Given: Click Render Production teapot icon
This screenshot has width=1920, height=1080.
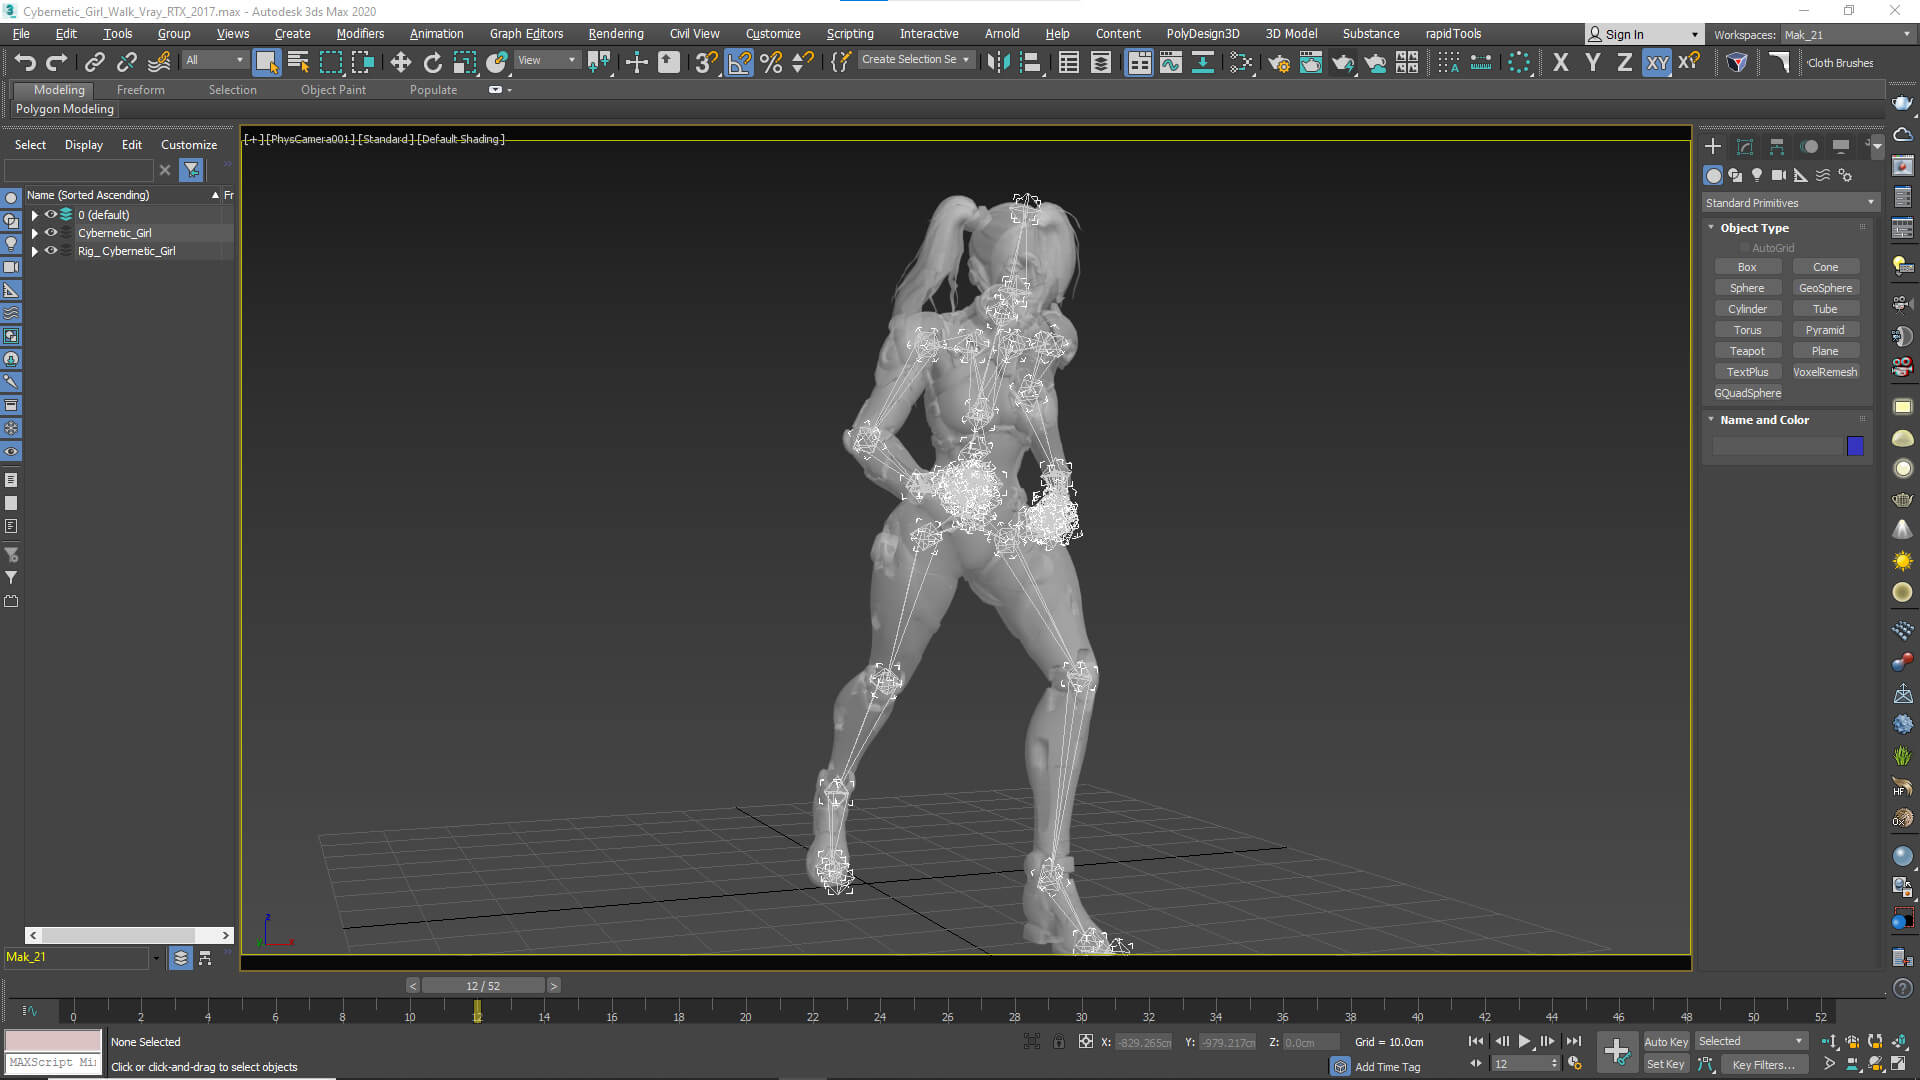Looking at the screenshot, I should 1343,62.
